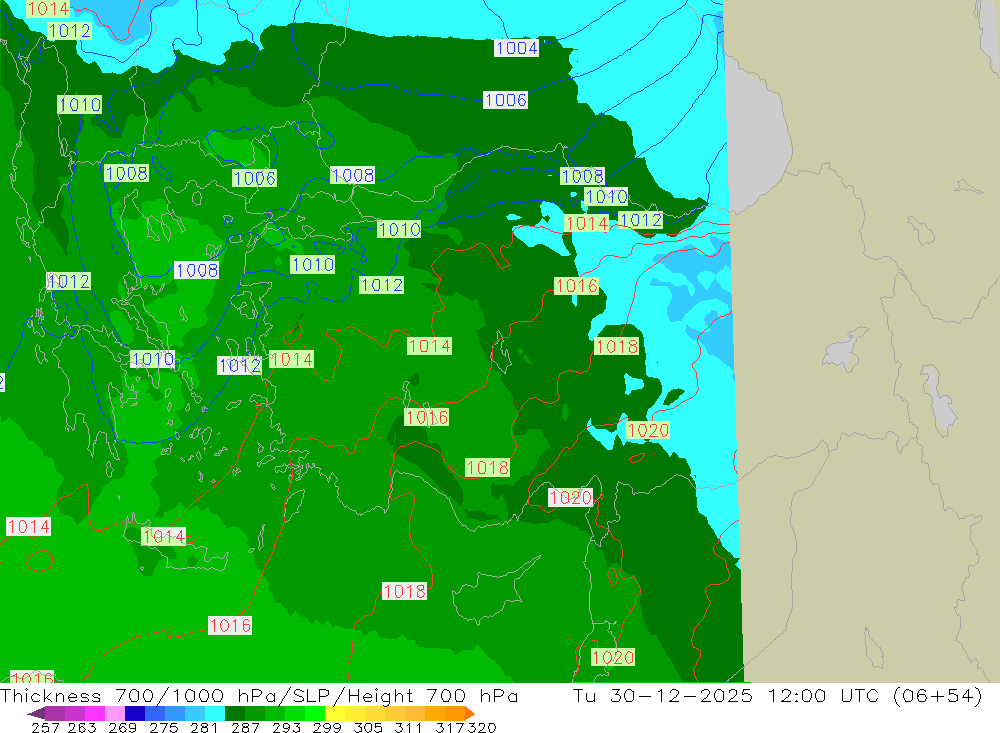
Task: Click the legend value 311
Action: [x=408, y=727]
